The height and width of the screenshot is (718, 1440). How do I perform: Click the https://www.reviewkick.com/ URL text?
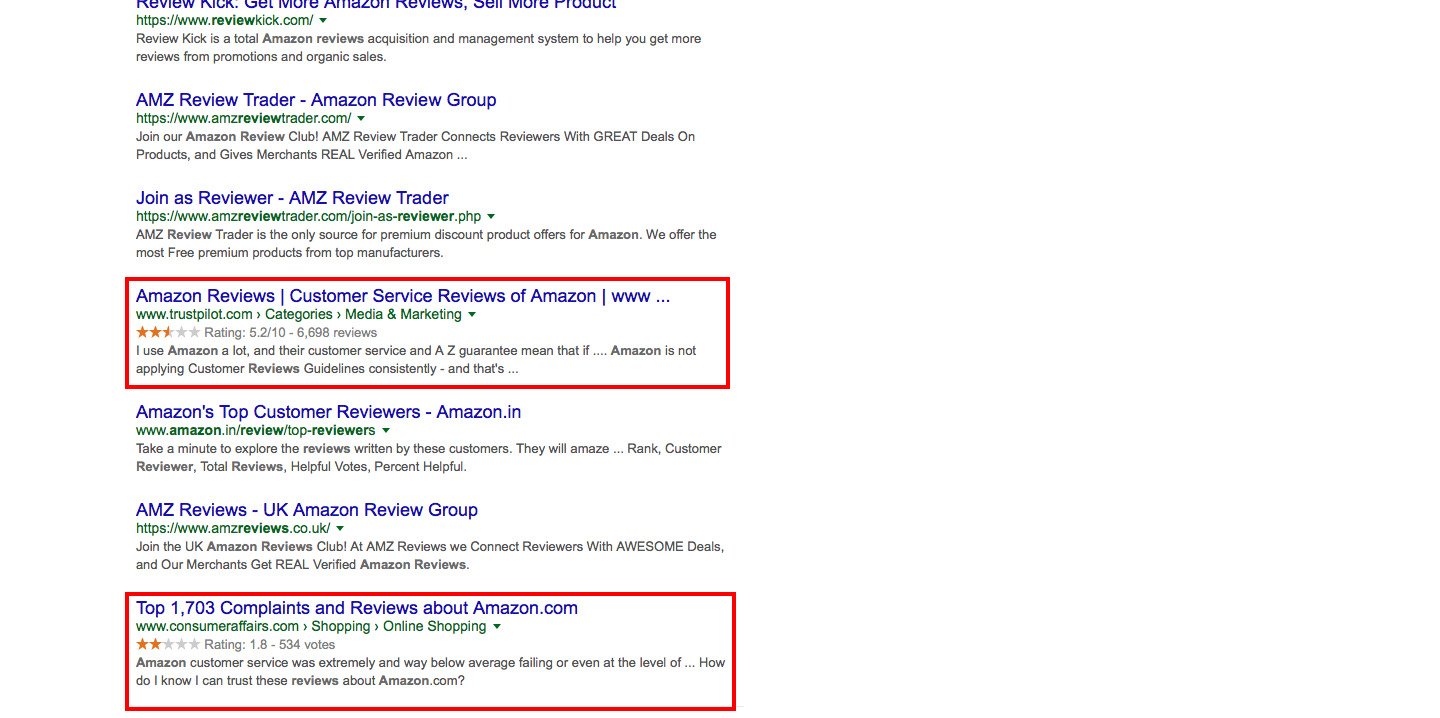pos(225,20)
